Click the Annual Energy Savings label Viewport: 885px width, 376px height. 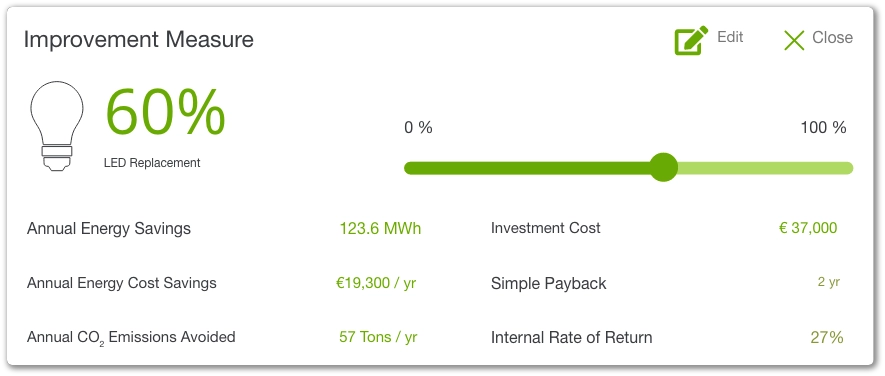pyautogui.click(x=109, y=229)
